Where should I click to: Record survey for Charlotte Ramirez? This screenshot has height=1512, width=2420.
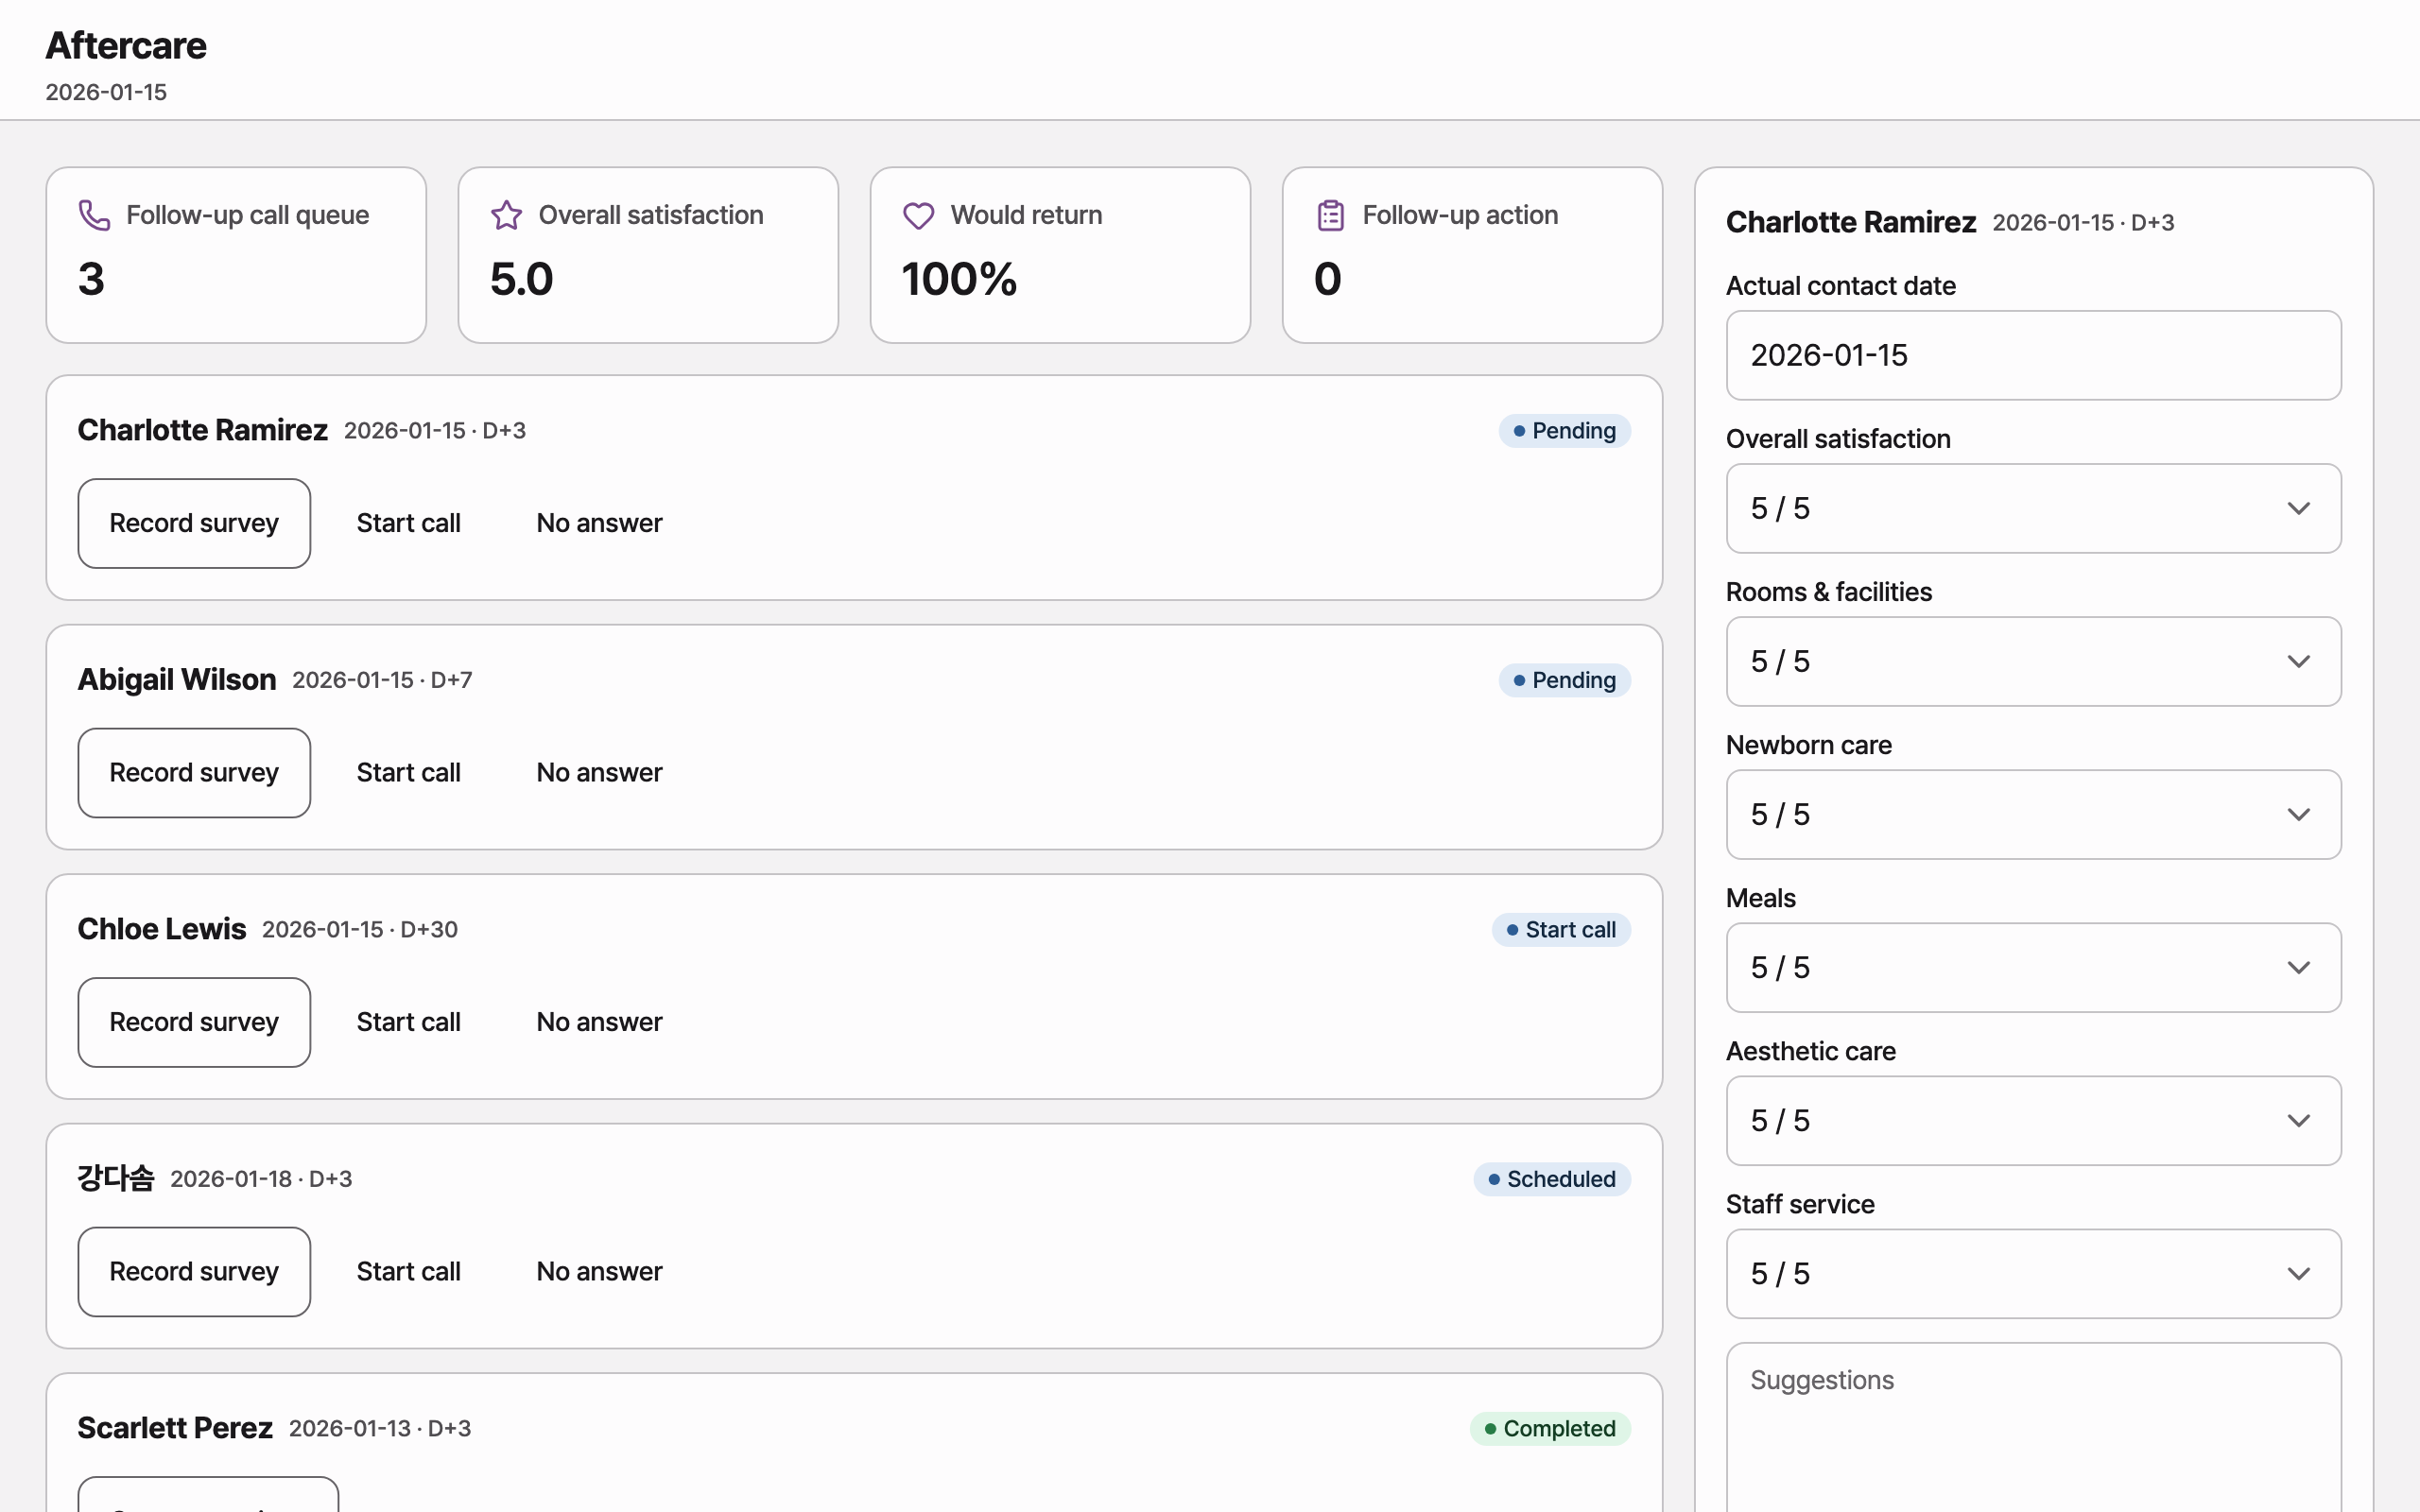click(194, 523)
